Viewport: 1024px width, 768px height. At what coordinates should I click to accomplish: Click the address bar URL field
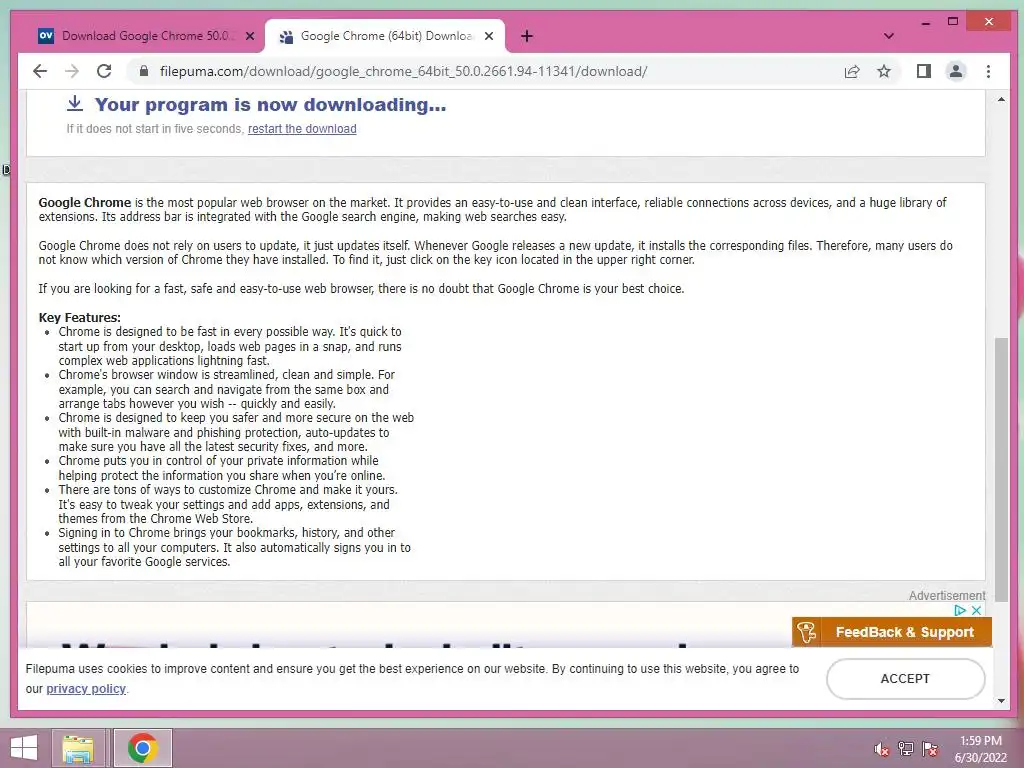tap(404, 71)
